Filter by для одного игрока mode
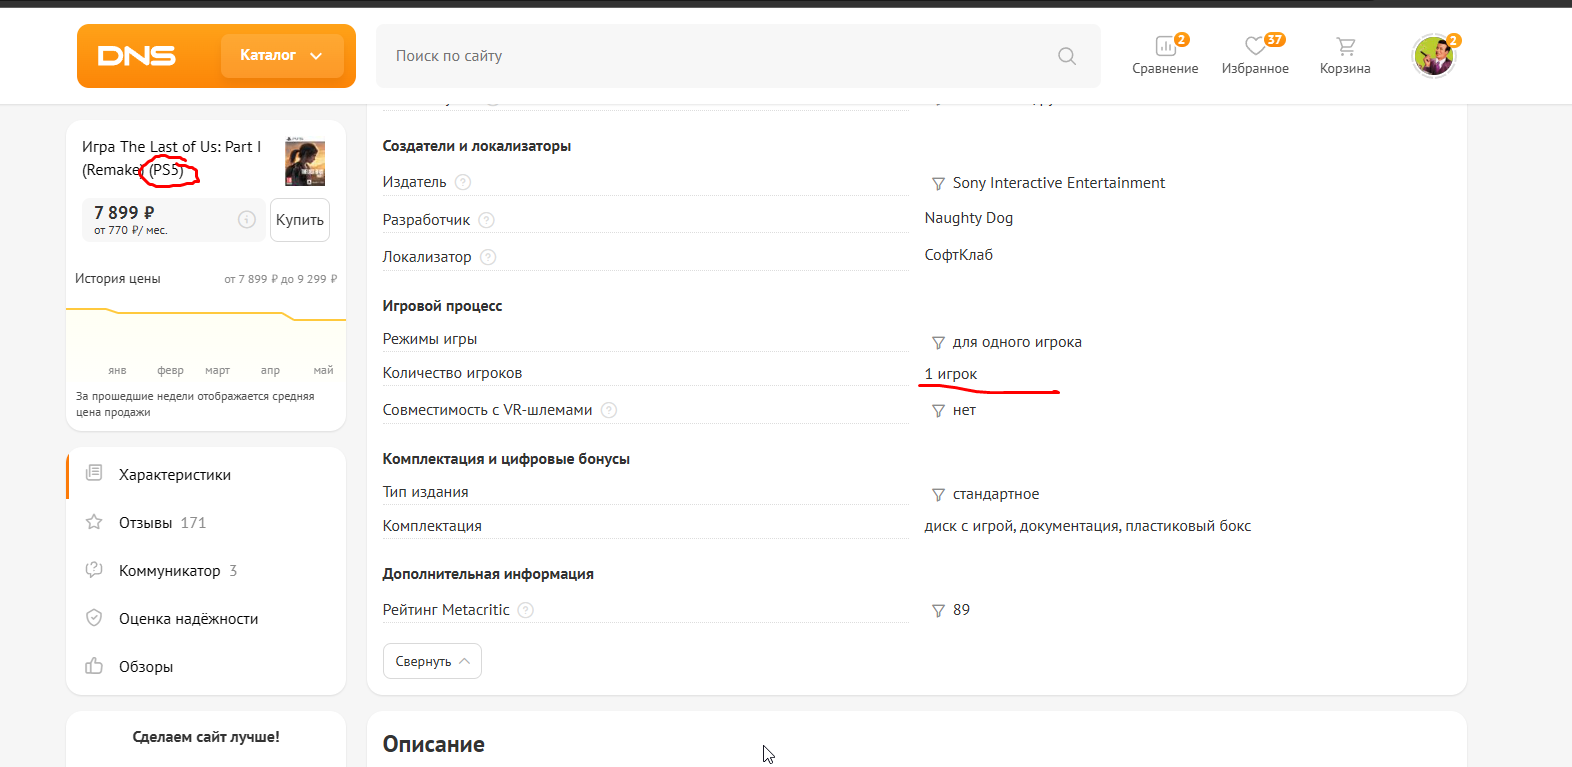 [1017, 342]
